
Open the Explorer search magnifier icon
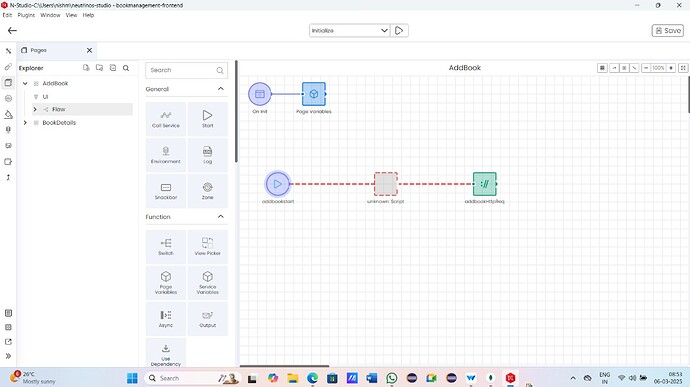[126, 68]
